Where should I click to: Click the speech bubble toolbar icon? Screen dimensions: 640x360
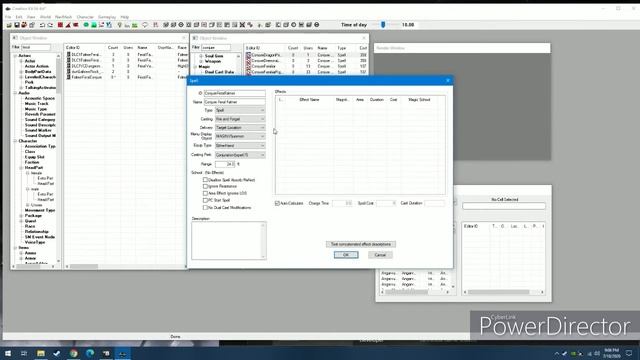[145, 25]
